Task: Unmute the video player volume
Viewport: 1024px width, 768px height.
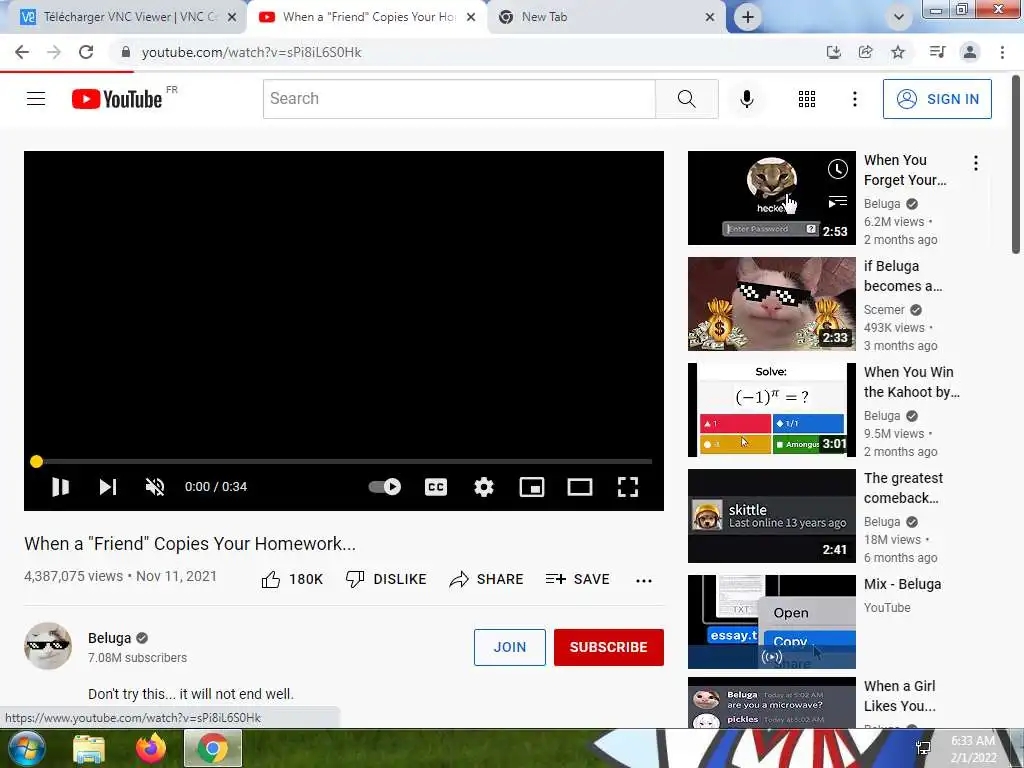Action: (x=155, y=487)
